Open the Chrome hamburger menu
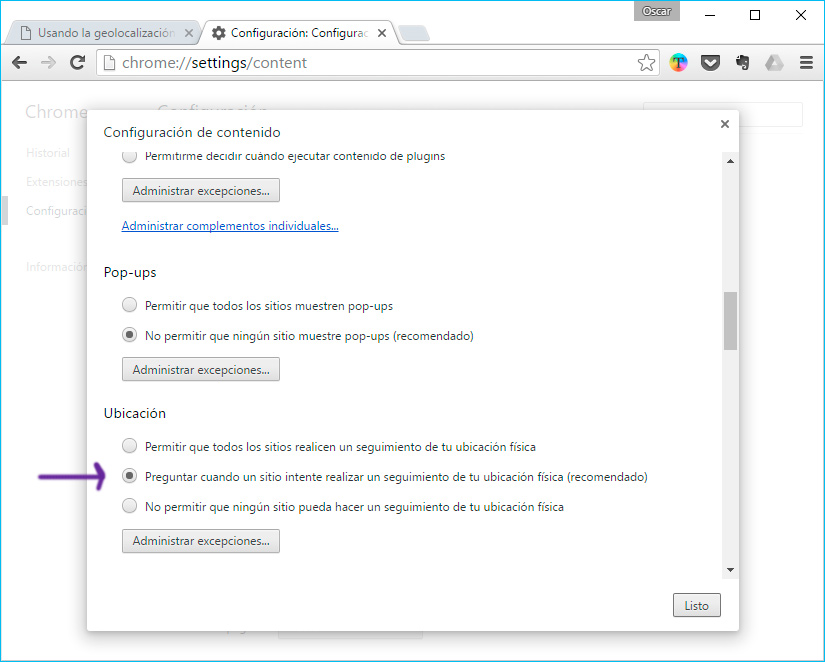 [806, 63]
